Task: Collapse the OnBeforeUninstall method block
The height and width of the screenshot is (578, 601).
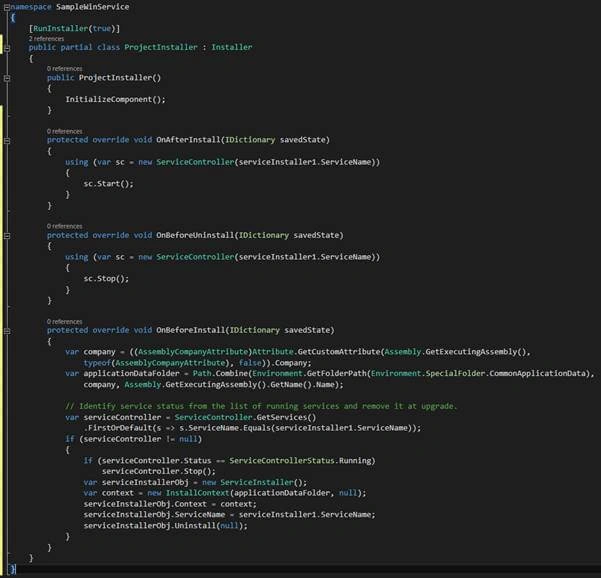Action: 7,236
